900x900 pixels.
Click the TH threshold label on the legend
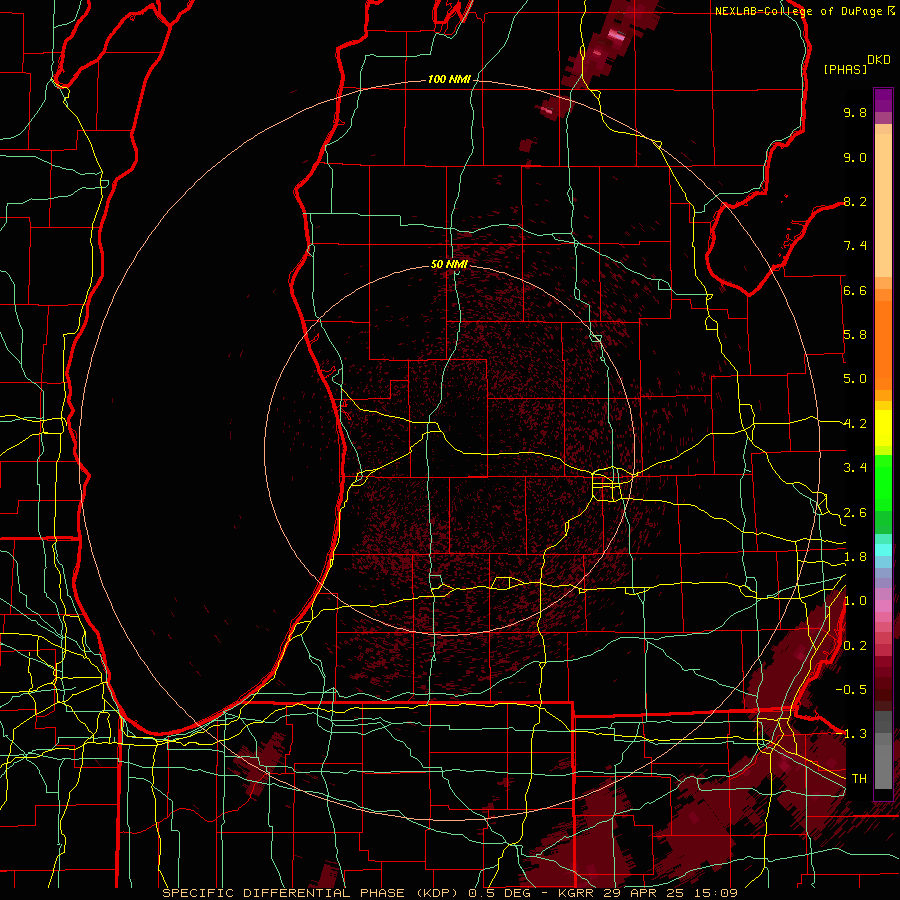pyautogui.click(x=859, y=779)
